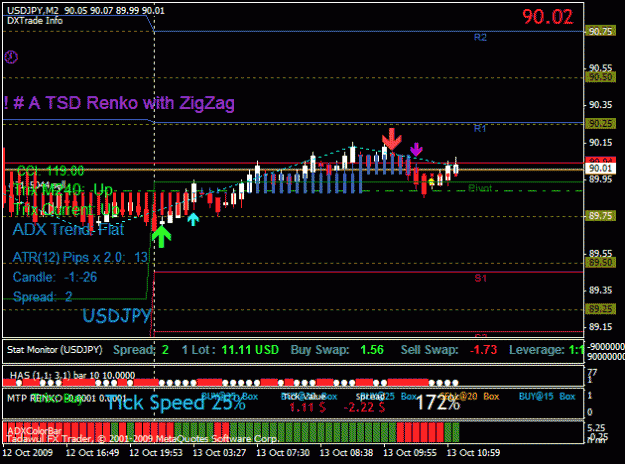Click the cyan up arrow marker

pos(193,219)
